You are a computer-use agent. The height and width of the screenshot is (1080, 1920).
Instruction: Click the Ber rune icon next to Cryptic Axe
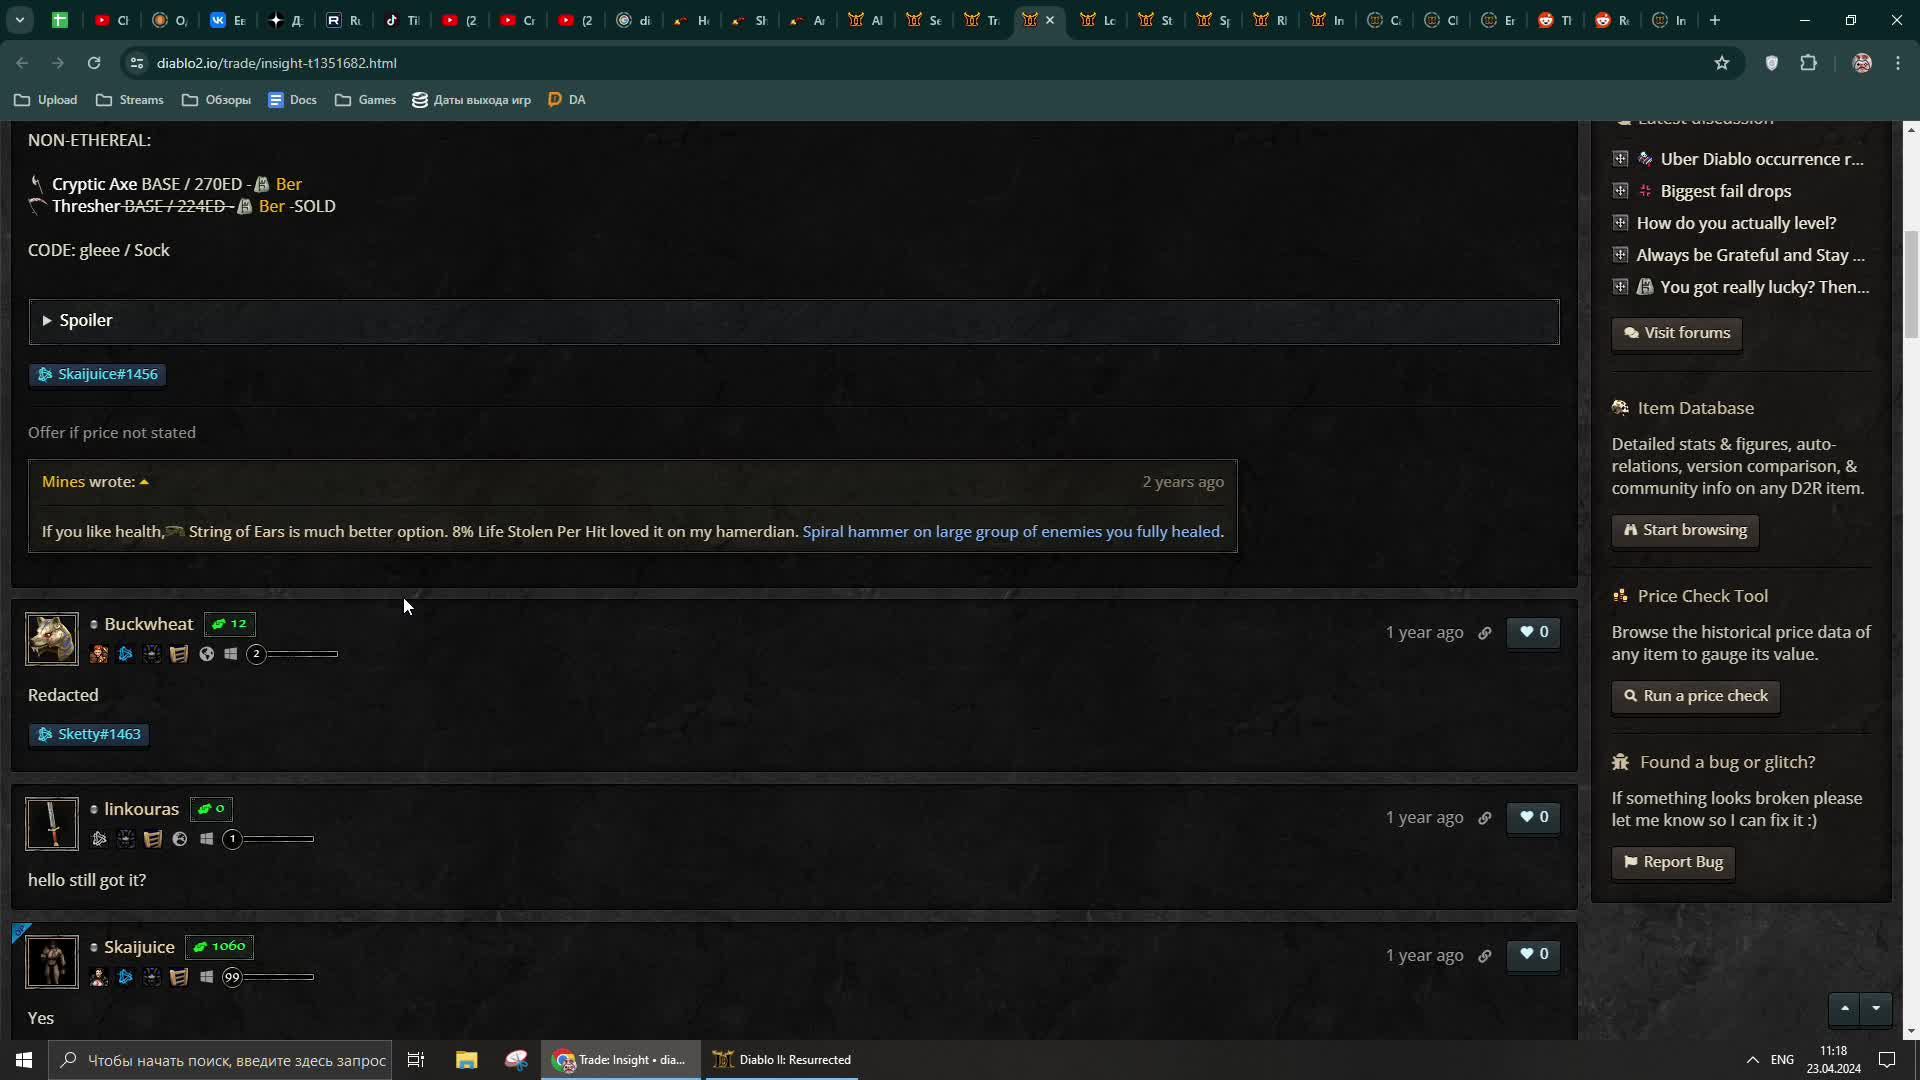(x=262, y=185)
